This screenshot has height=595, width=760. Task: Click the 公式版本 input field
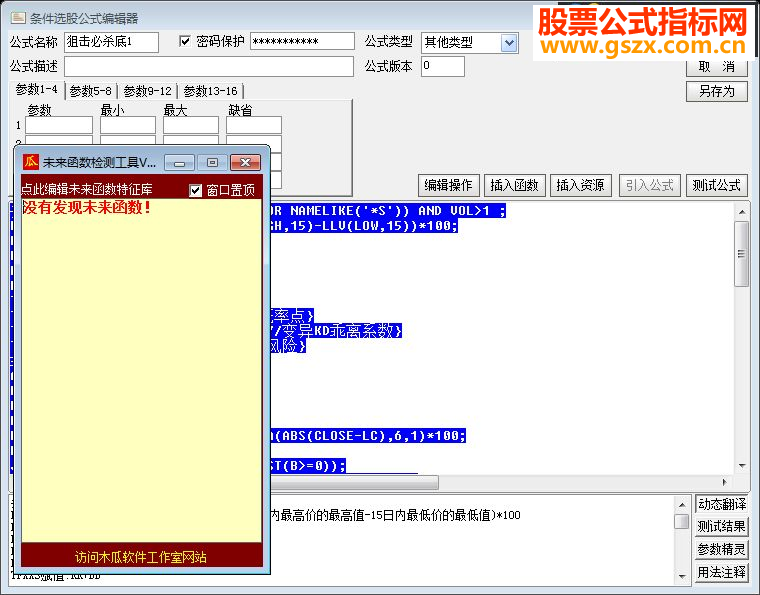[x=443, y=66]
